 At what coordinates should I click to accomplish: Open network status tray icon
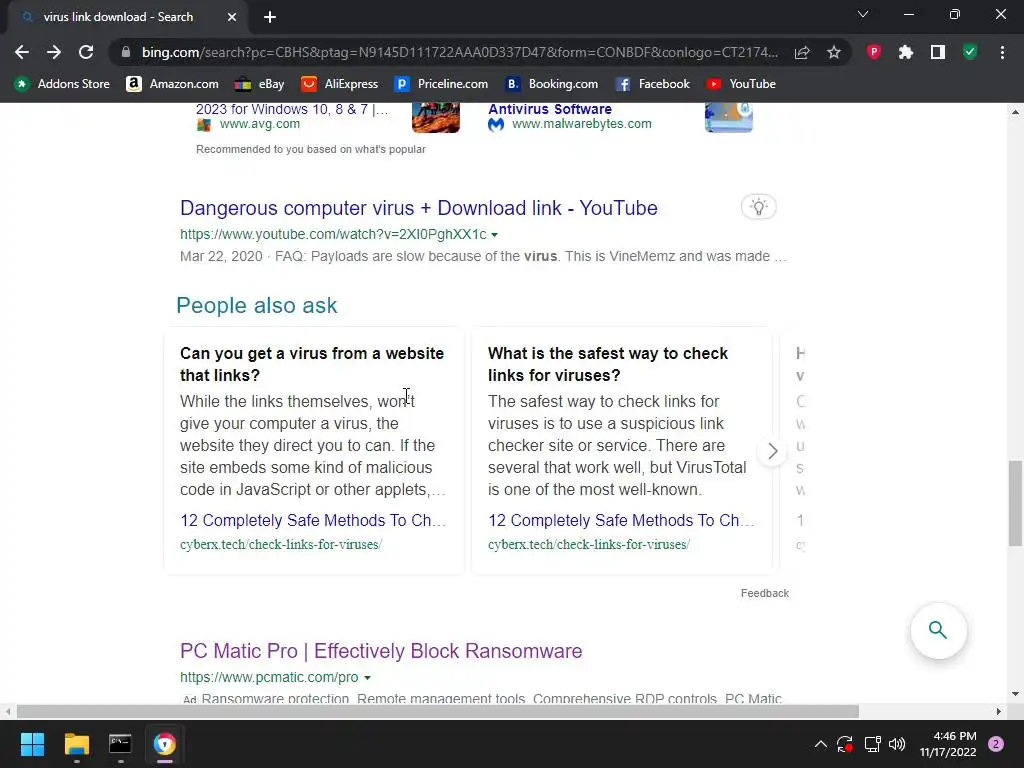coord(872,744)
